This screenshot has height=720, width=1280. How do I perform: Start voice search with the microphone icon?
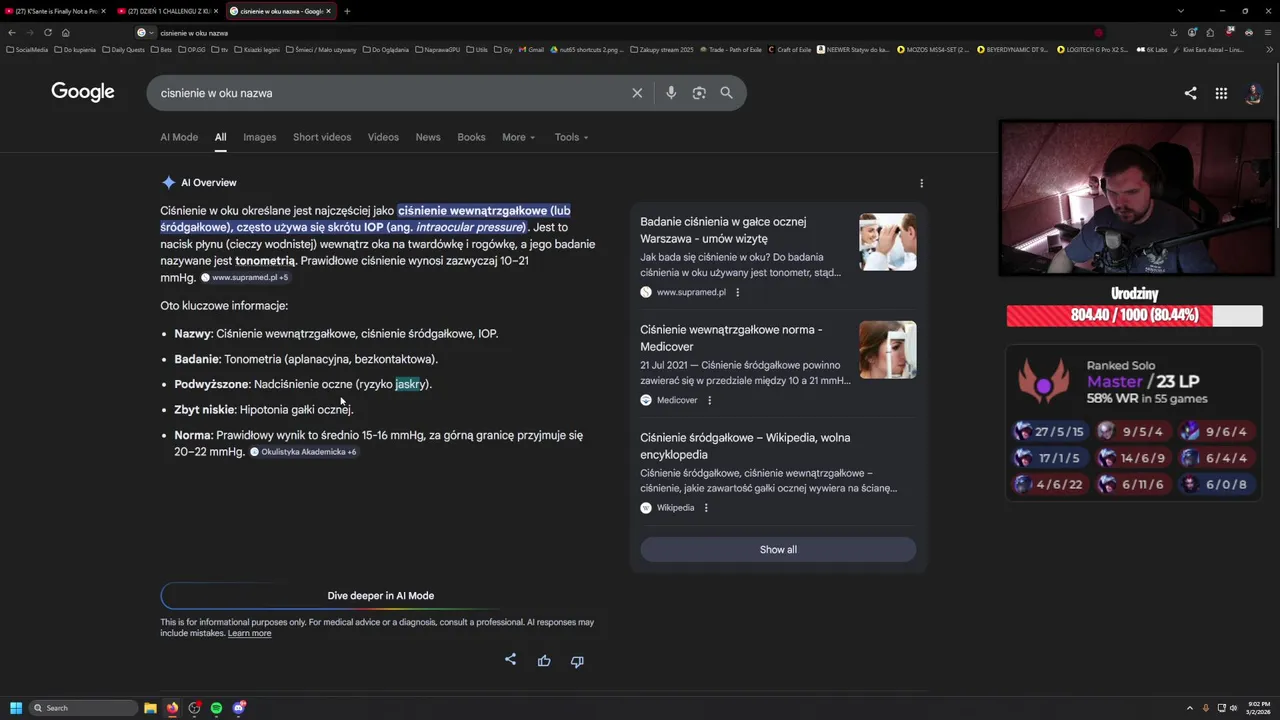(x=671, y=93)
